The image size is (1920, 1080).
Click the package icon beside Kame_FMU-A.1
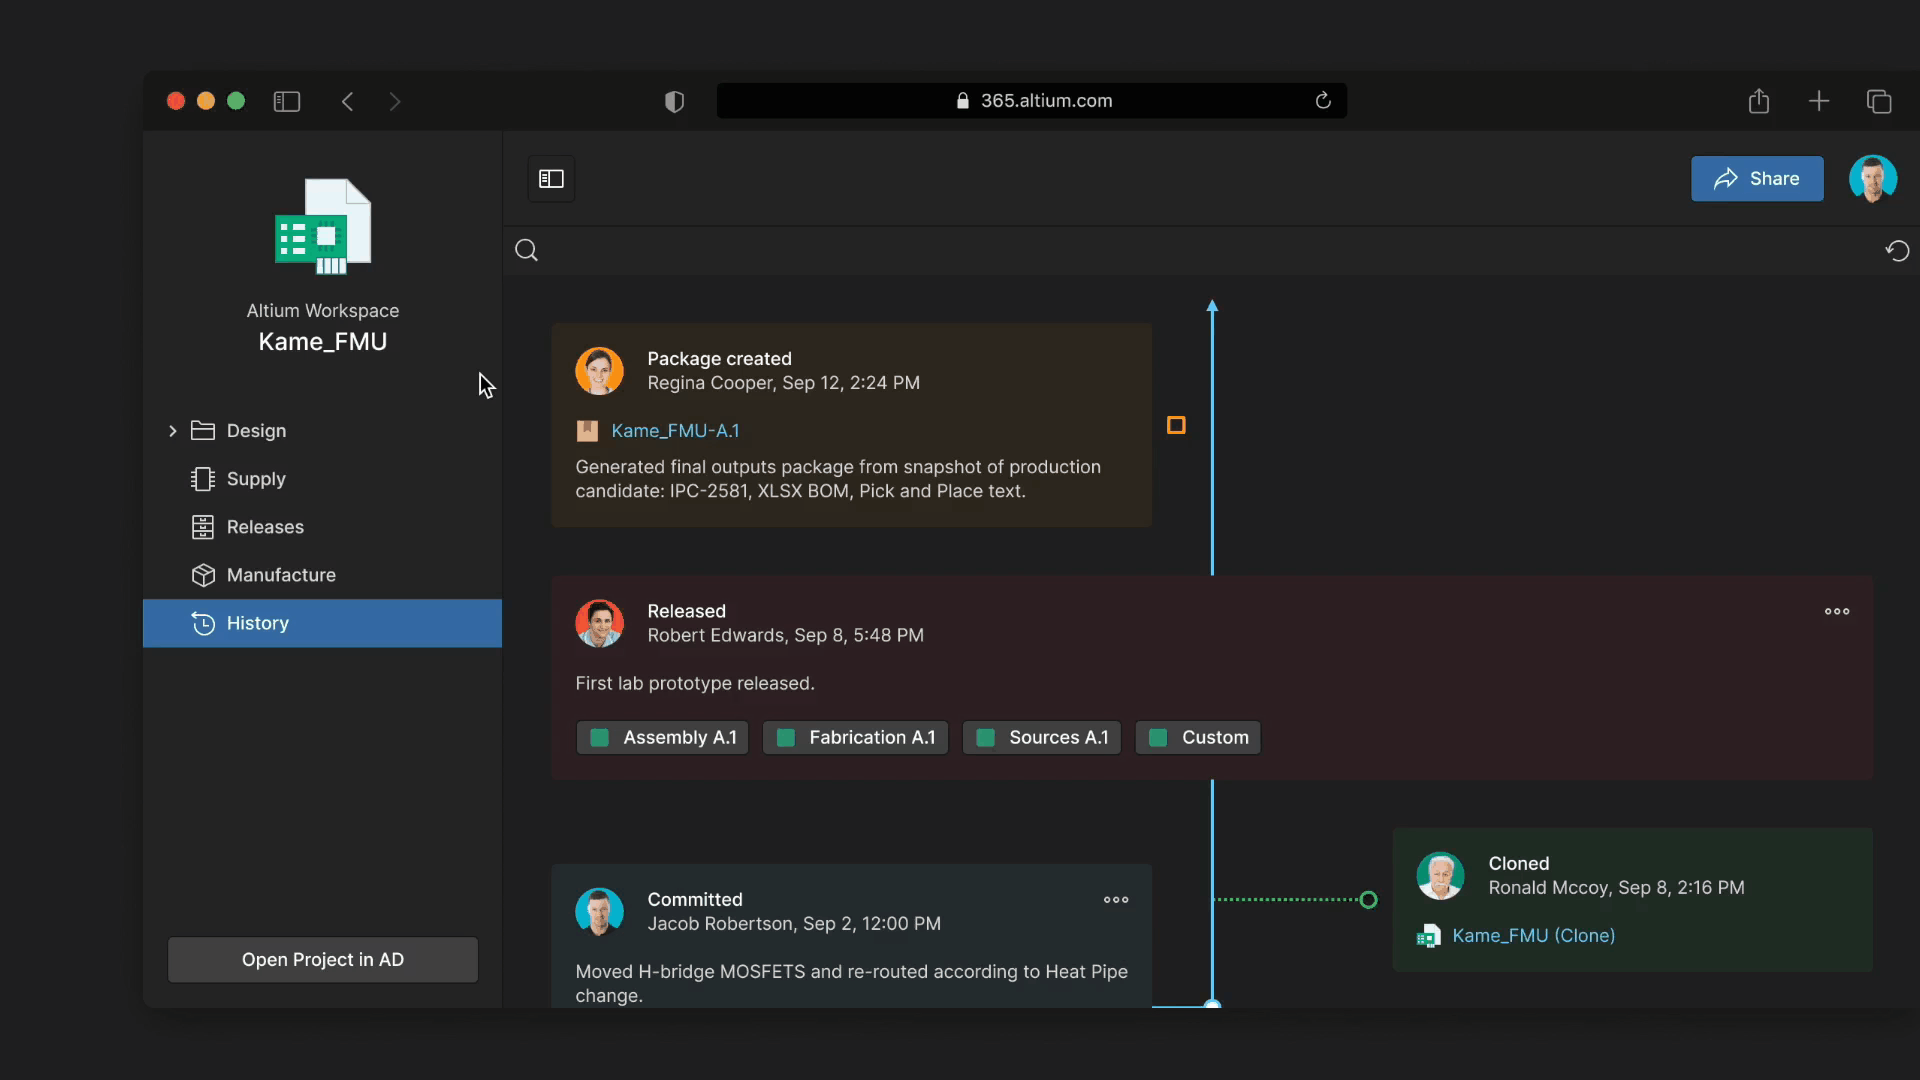click(x=587, y=431)
